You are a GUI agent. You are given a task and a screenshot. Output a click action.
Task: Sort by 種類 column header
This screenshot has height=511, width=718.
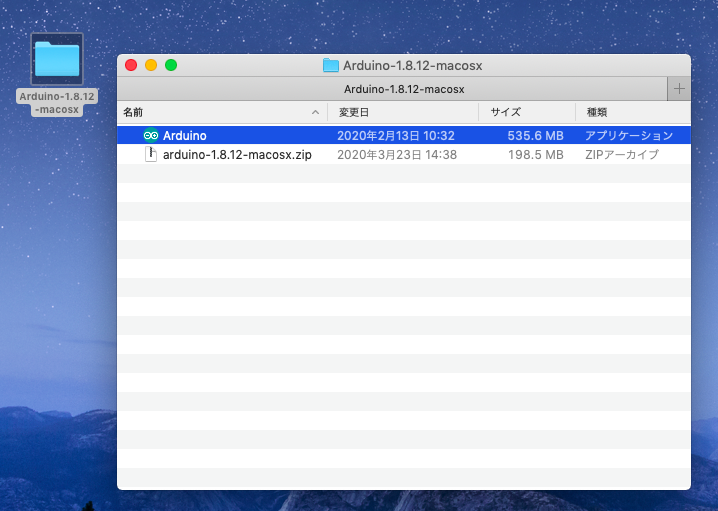pos(633,112)
